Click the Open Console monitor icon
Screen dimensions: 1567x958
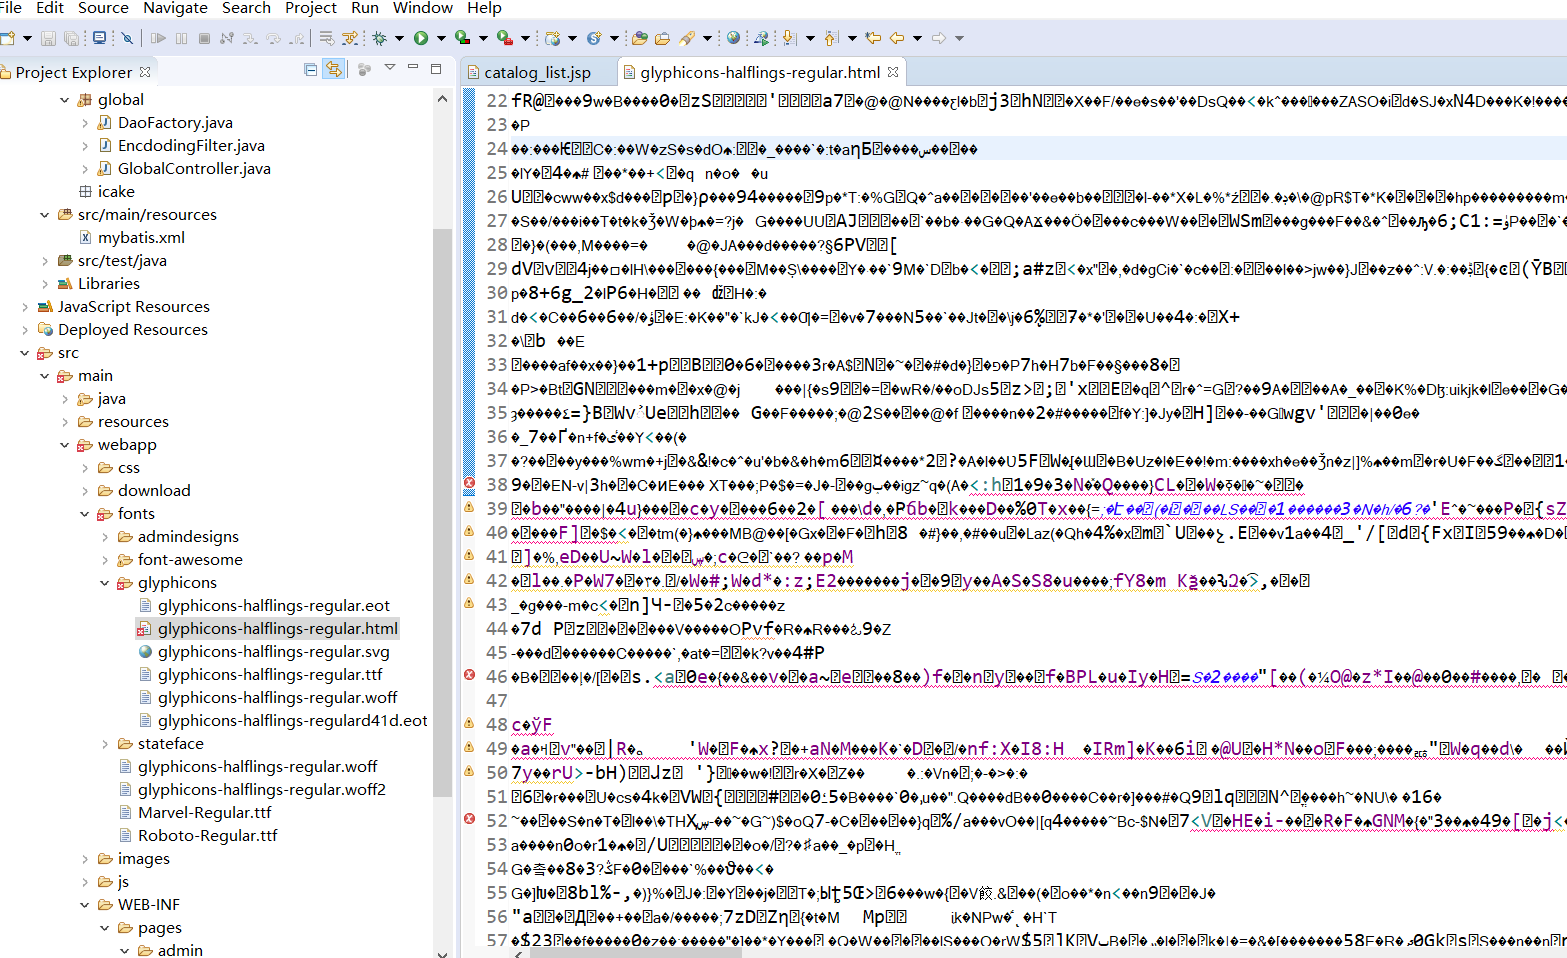point(99,38)
